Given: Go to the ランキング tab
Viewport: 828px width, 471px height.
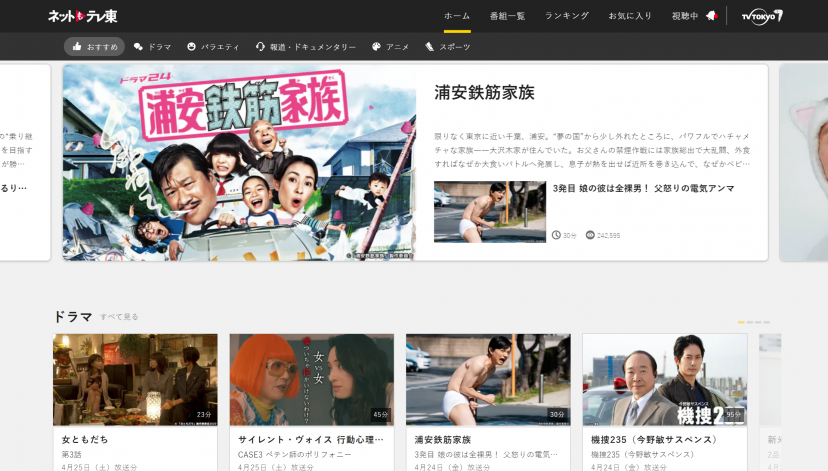Looking at the screenshot, I should click(x=567, y=16).
